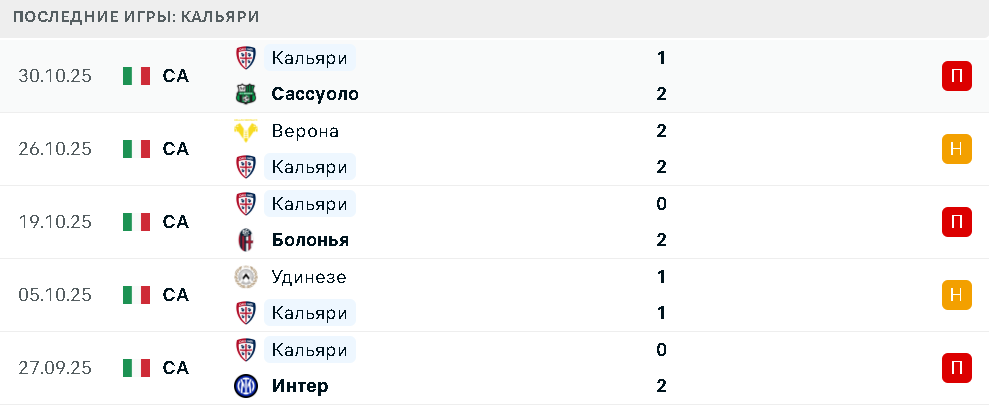
Task: Open the Верона team link
Action: pyautogui.click(x=305, y=131)
